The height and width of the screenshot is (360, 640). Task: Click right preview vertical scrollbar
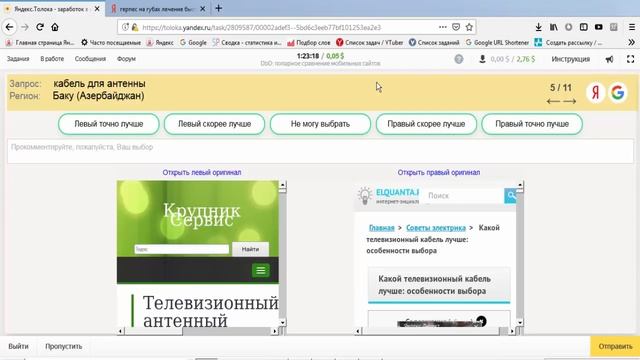tap(520, 253)
